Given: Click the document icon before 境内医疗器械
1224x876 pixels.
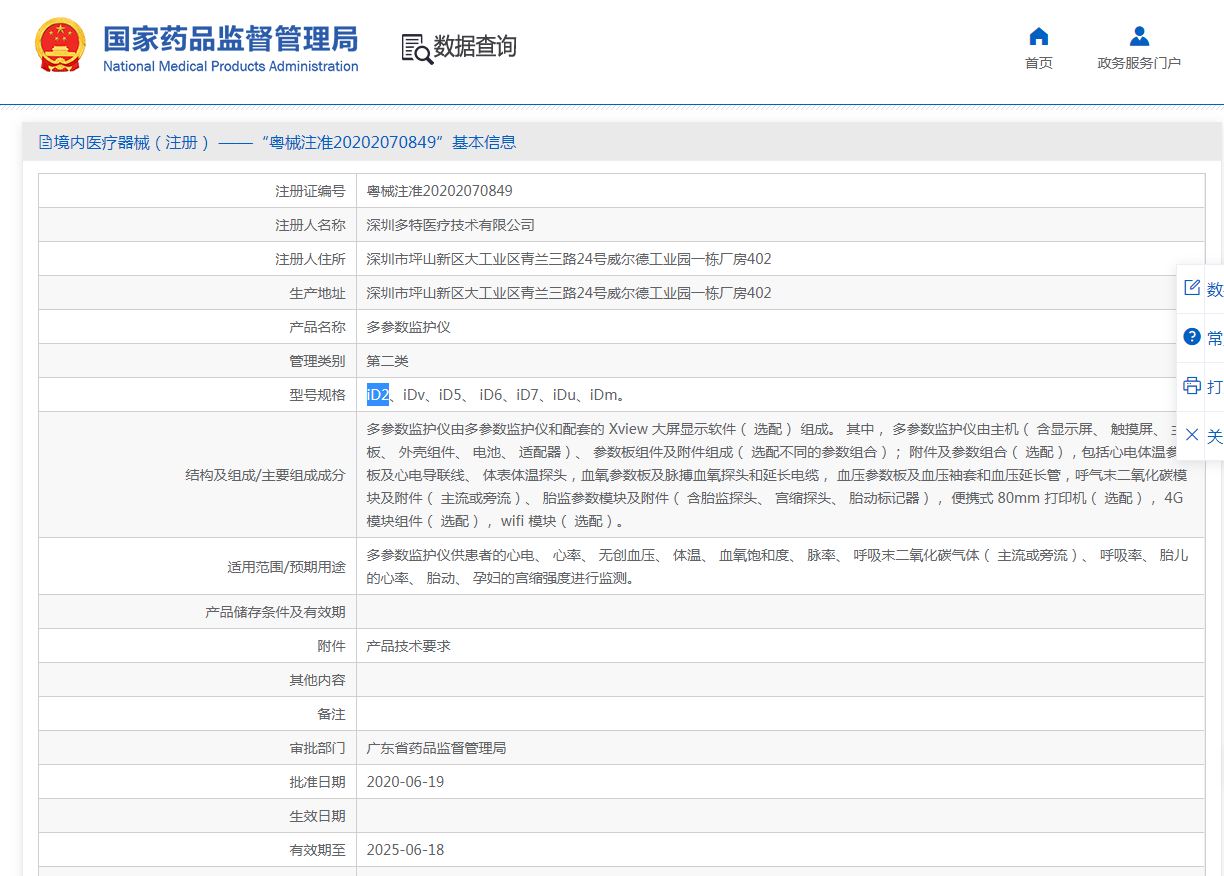Looking at the screenshot, I should tap(45, 142).
